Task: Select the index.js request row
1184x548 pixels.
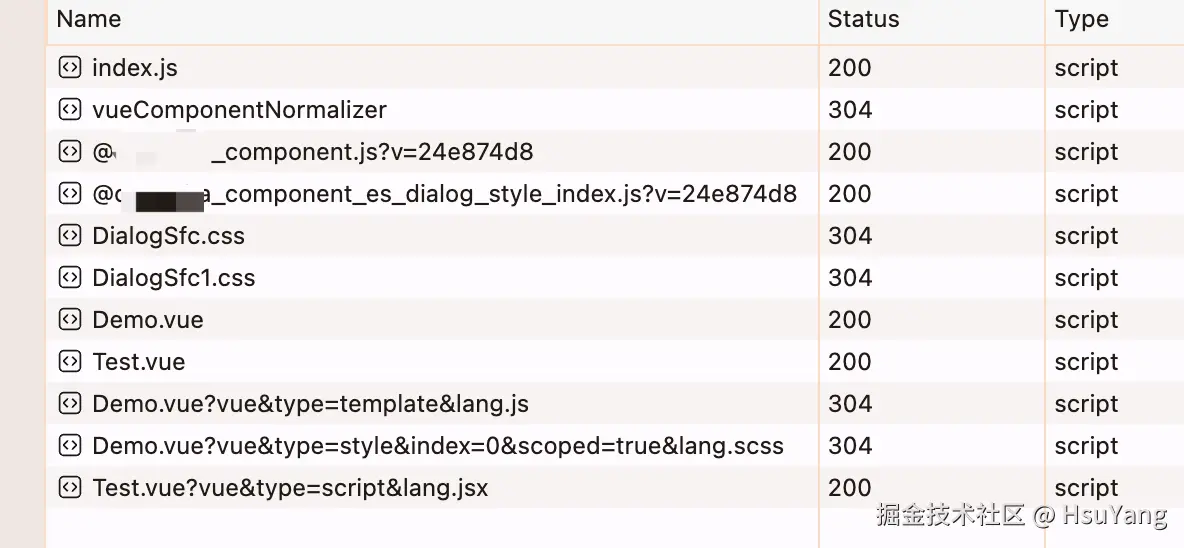Action: pyautogui.click(x=135, y=68)
